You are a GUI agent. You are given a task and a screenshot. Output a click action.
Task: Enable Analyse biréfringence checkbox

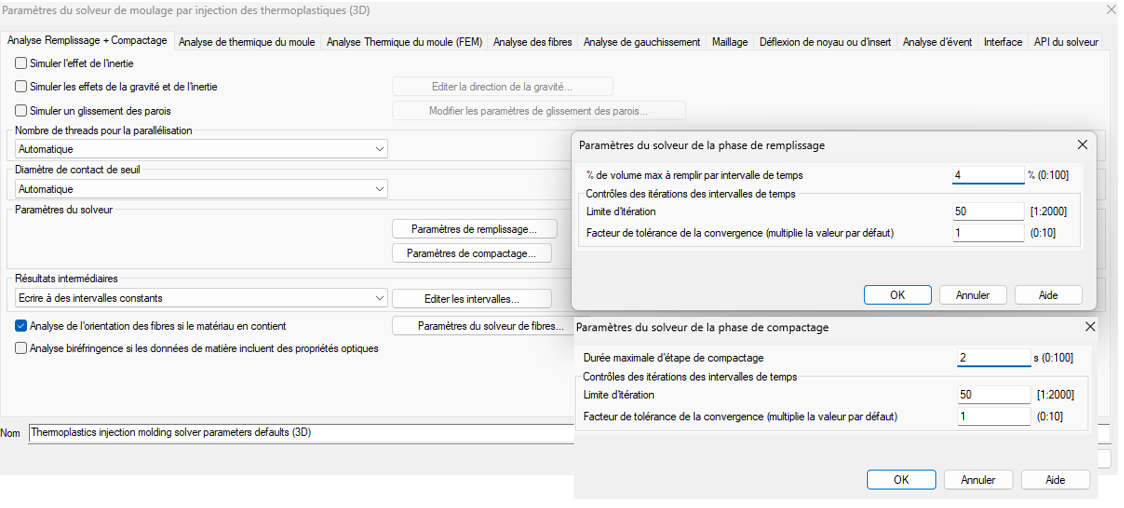(x=22, y=349)
